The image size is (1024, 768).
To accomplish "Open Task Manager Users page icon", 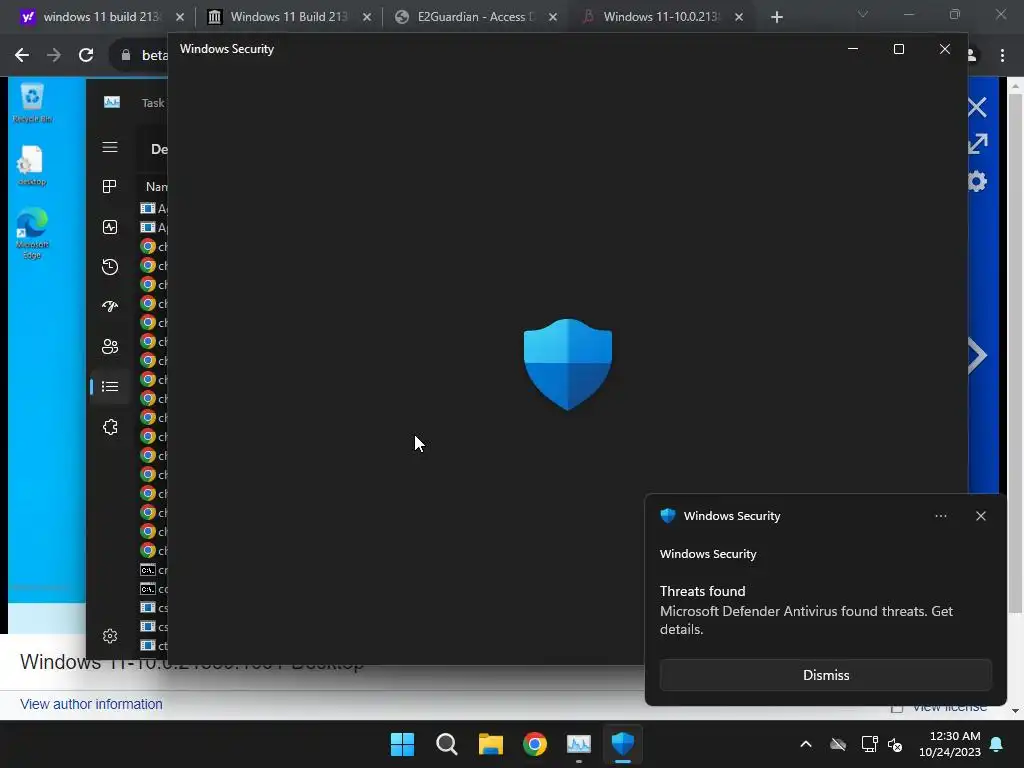I will [110, 347].
